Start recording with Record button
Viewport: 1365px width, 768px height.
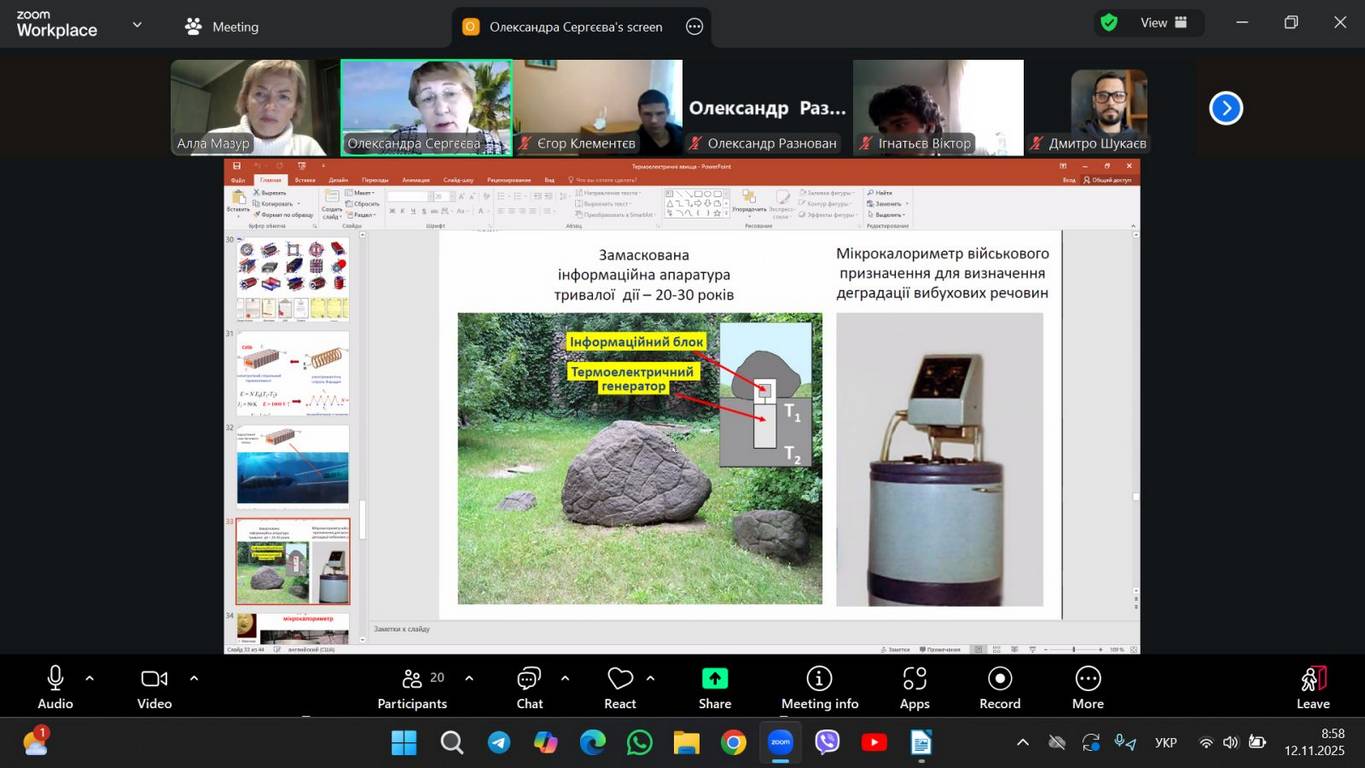click(x=999, y=687)
